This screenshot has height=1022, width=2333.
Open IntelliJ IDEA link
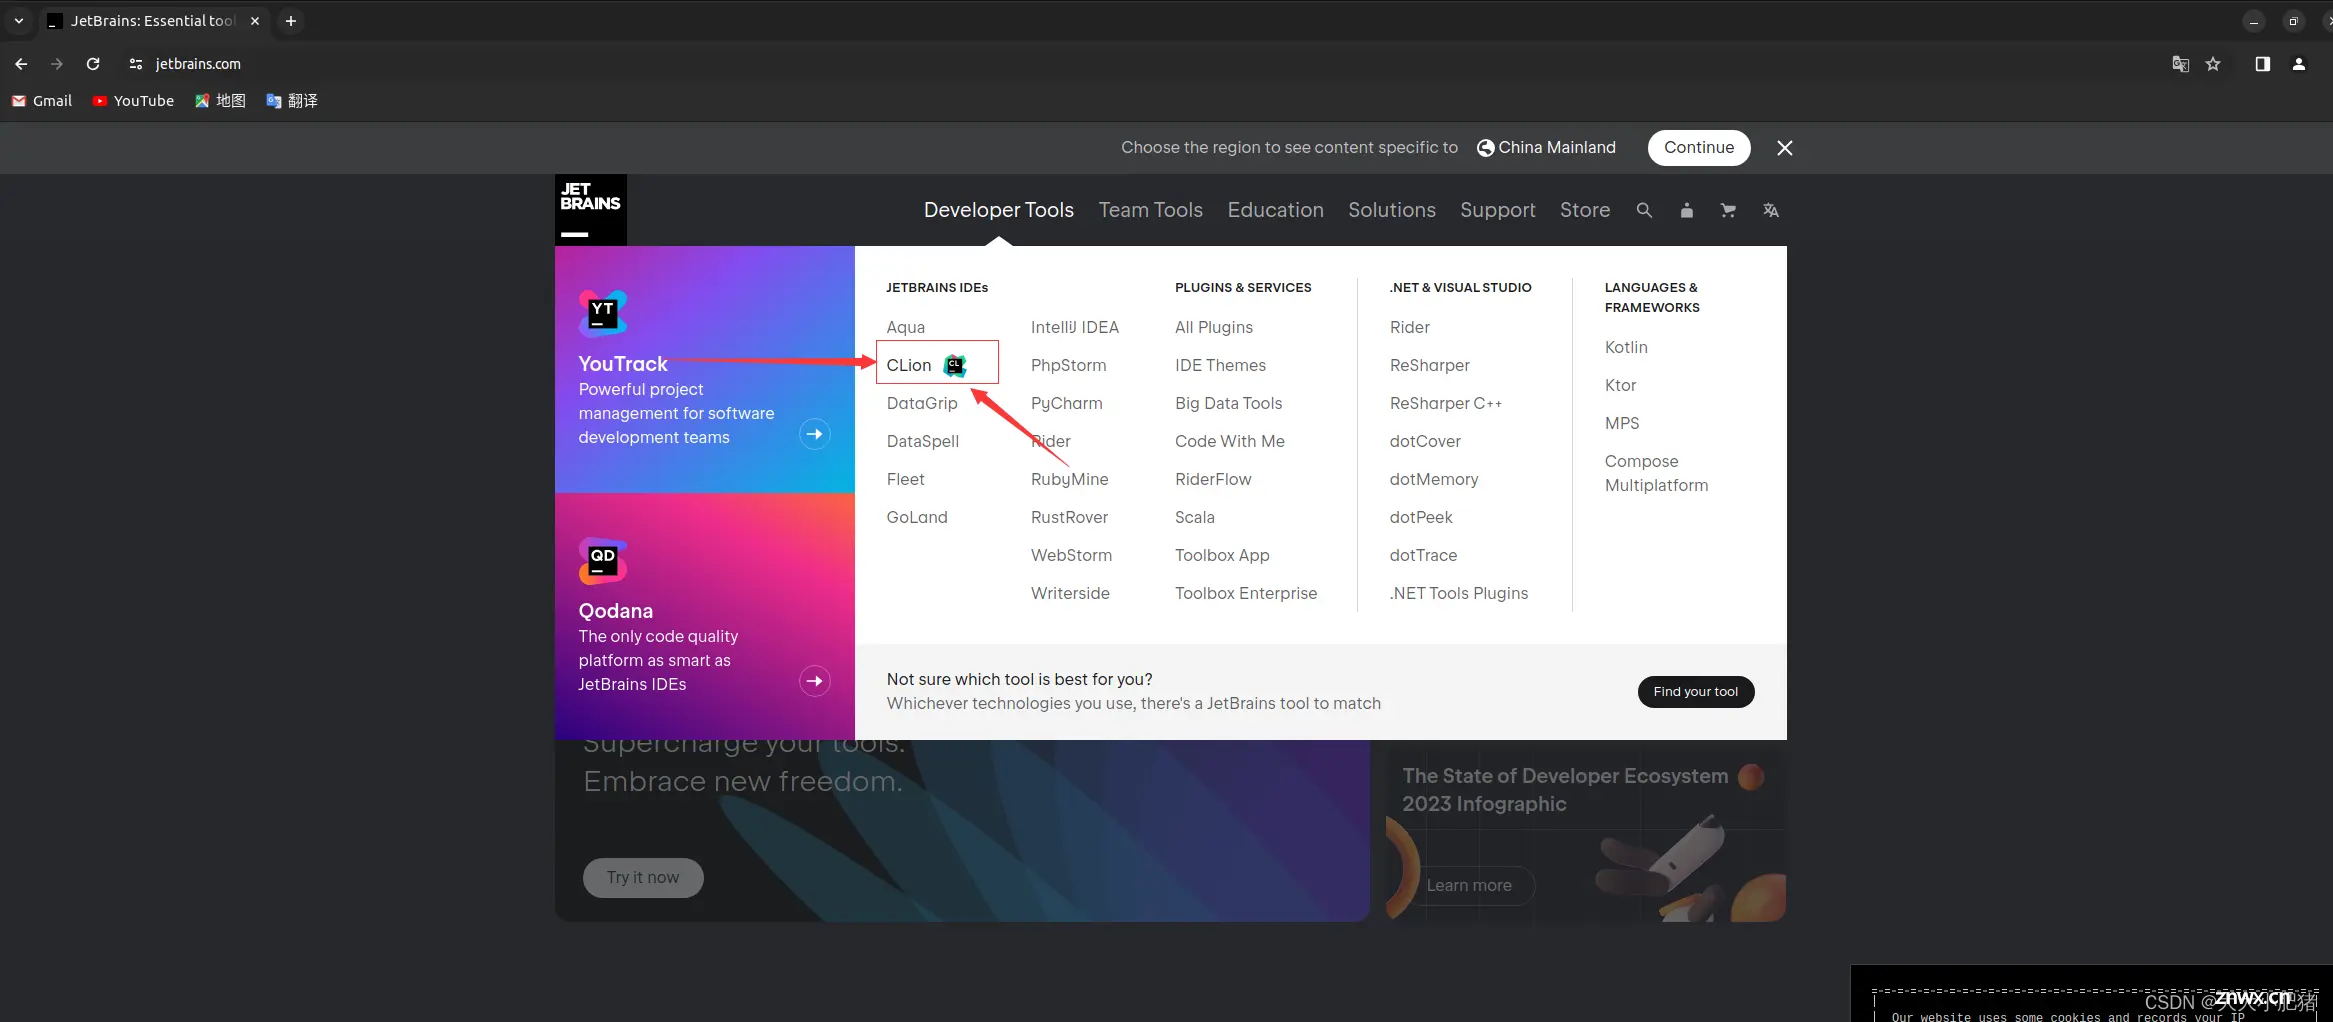click(x=1074, y=327)
